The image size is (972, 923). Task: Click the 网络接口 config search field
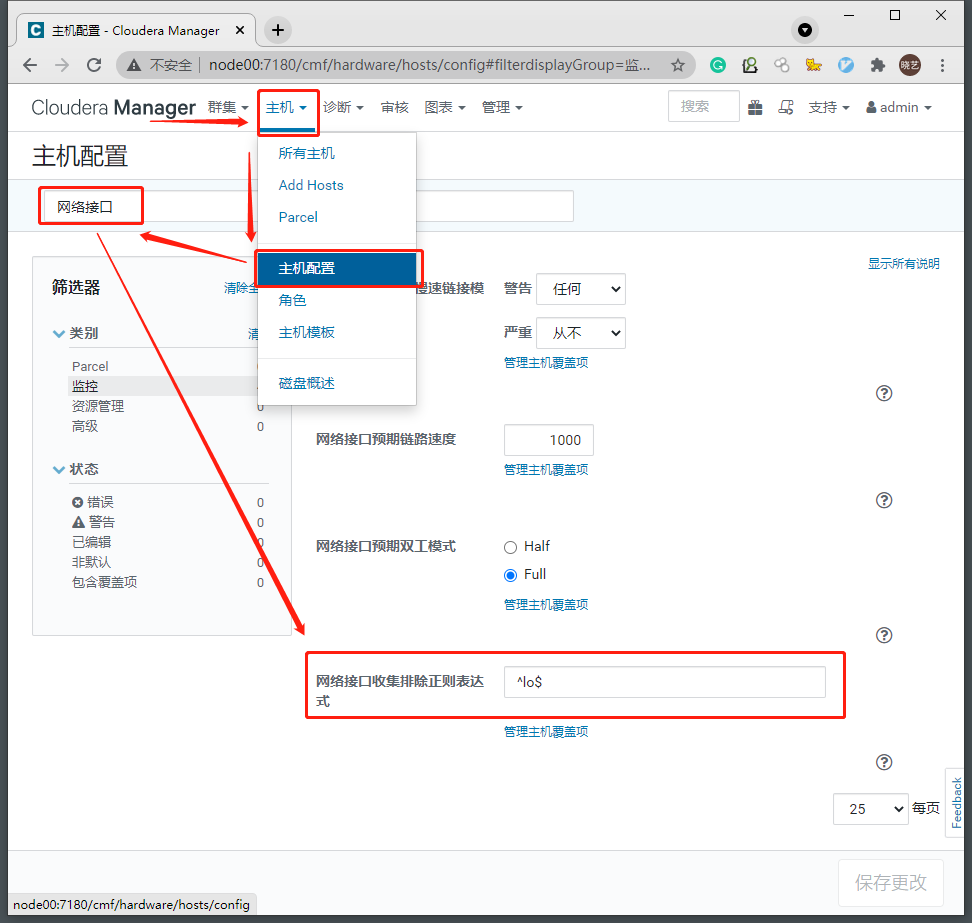pyautogui.click(x=309, y=206)
